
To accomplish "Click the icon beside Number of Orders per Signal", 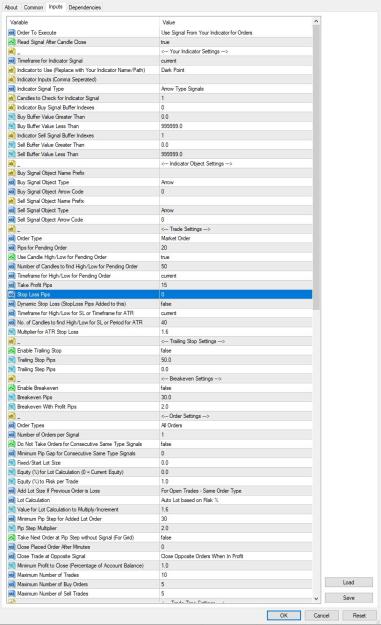I will click(x=12, y=434).
